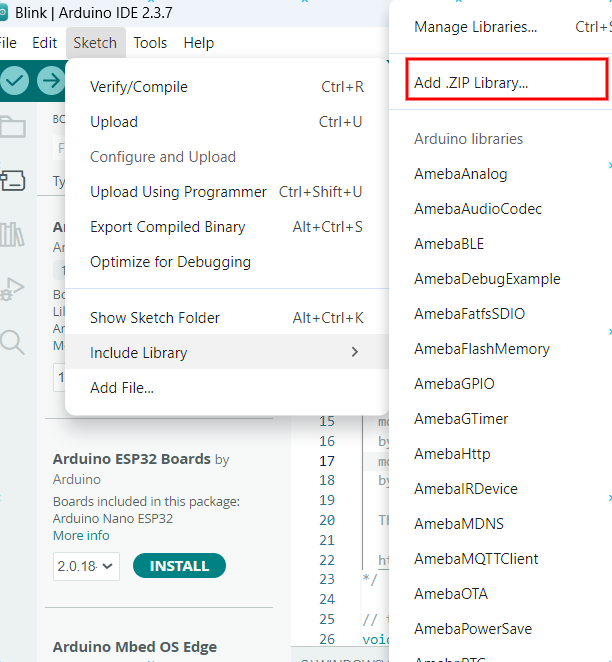Click the Arduino ESP32 Boards title
The image size is (612, 662).
coord(131,459)
